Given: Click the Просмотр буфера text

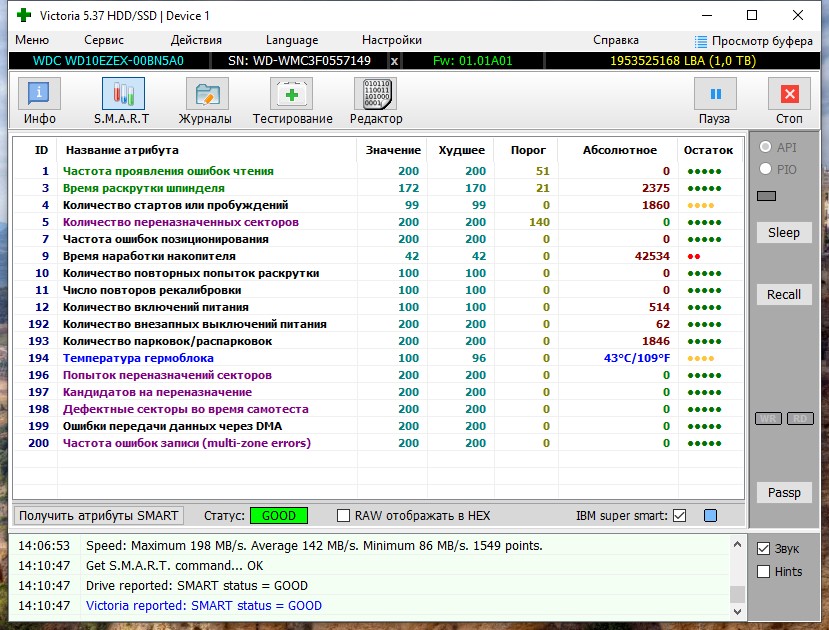Looking at the screenshot, I should coord(762,41).
